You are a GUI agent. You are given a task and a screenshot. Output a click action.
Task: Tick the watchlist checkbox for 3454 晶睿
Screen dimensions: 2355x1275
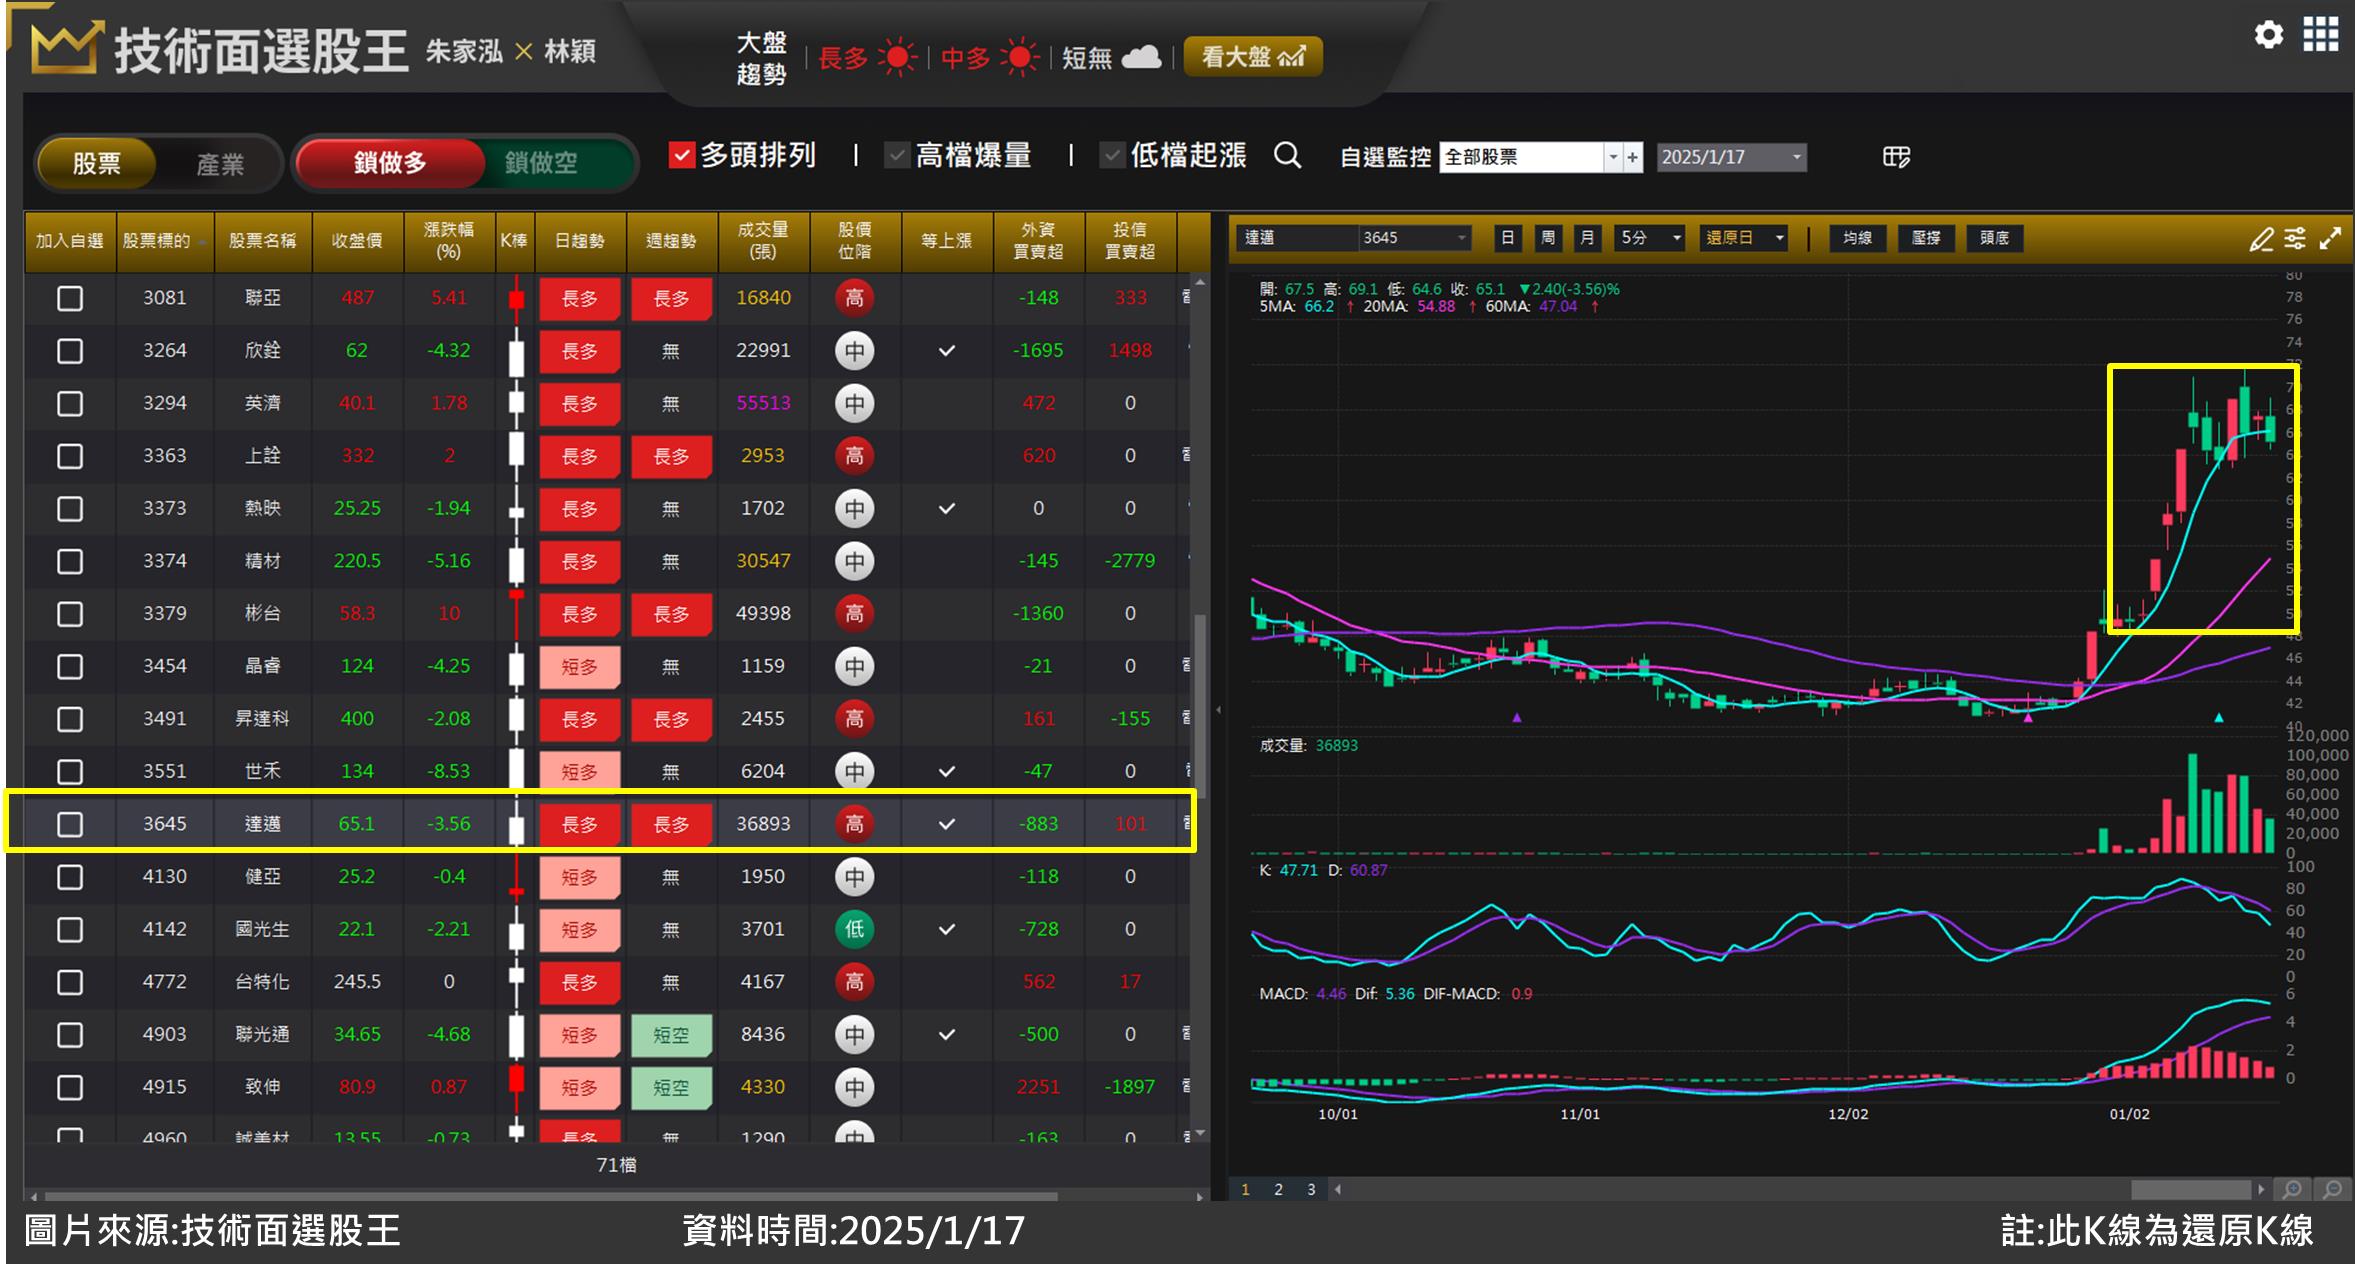coord(70,666)
